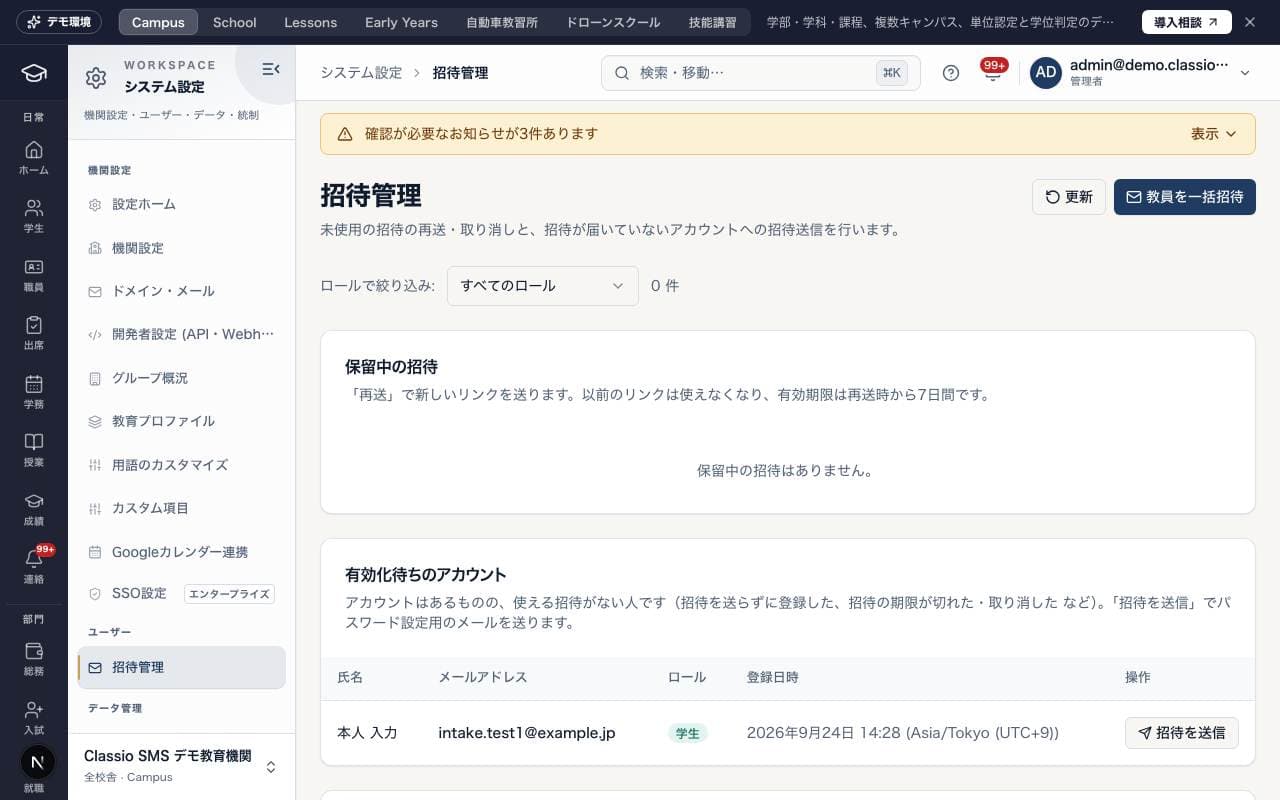Switch to the ドローンスクール tab
This screenshot has height=800, width=1280.
[x=613, y=22]
